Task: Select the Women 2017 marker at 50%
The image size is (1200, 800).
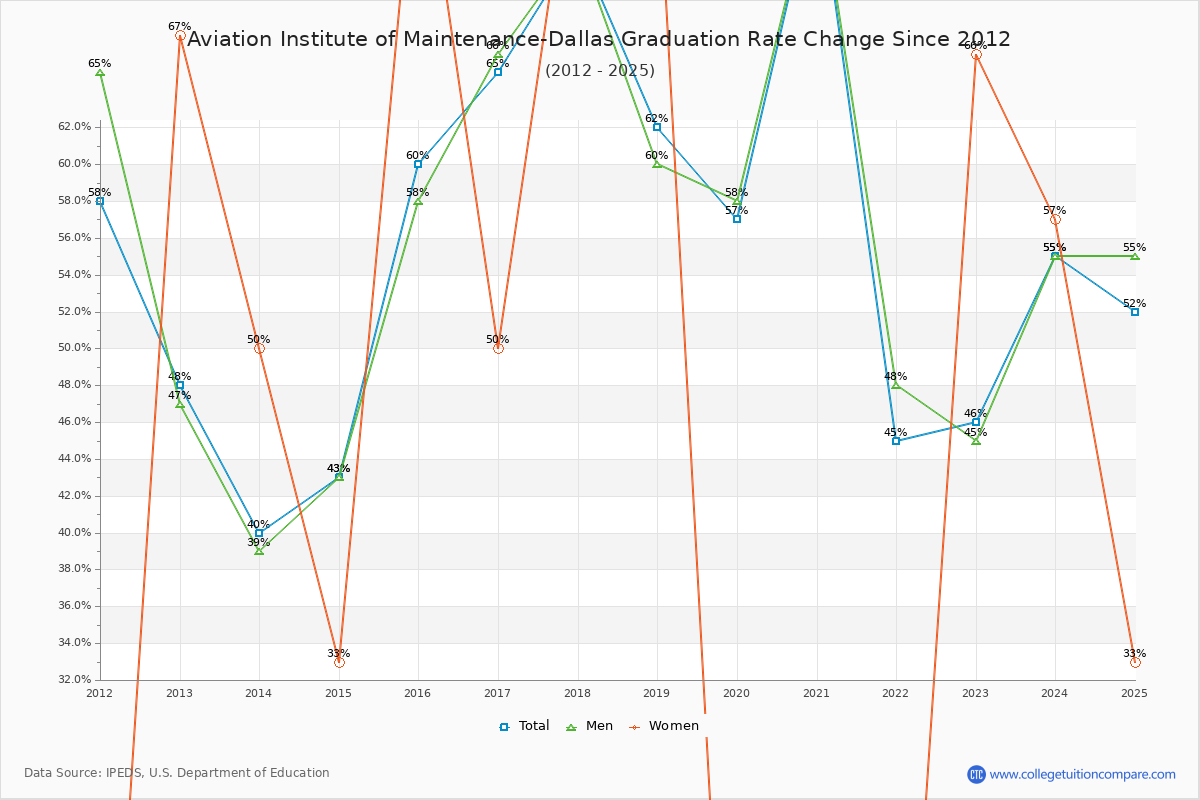Action: [x=498, y=348]
